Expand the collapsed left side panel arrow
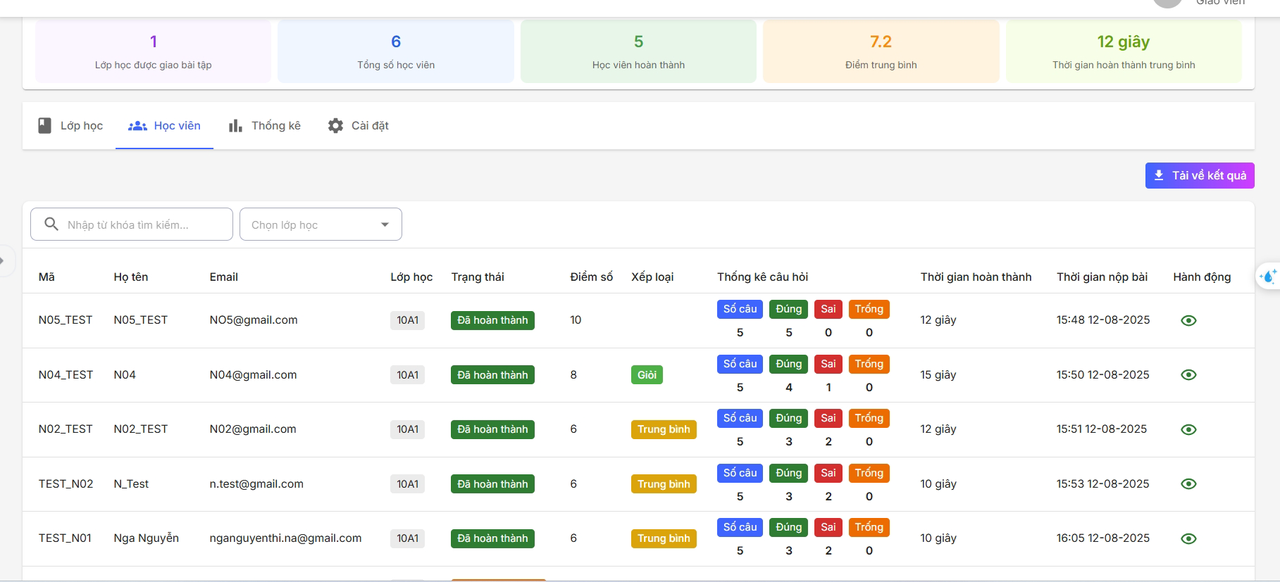The width and height of the screenshot is (1280, 582). coord(3,260)
